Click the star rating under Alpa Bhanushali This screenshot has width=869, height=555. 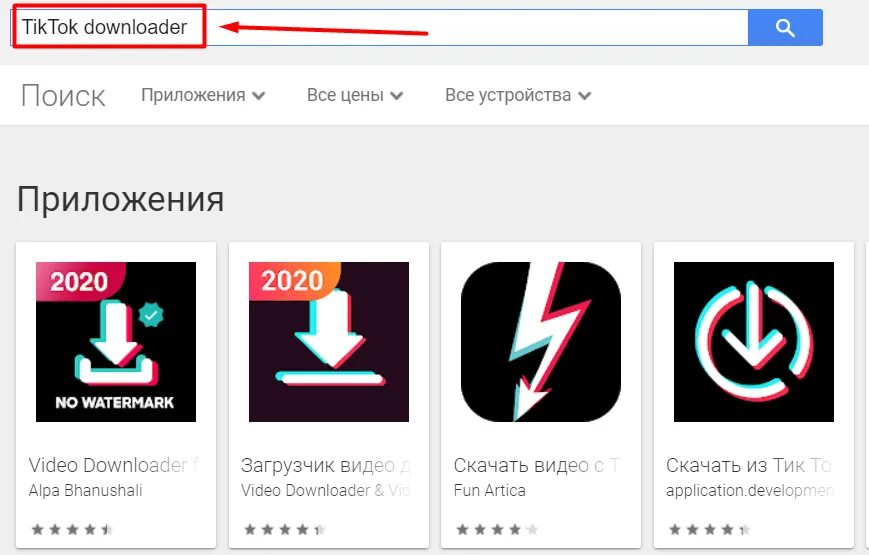coord(72,529)
